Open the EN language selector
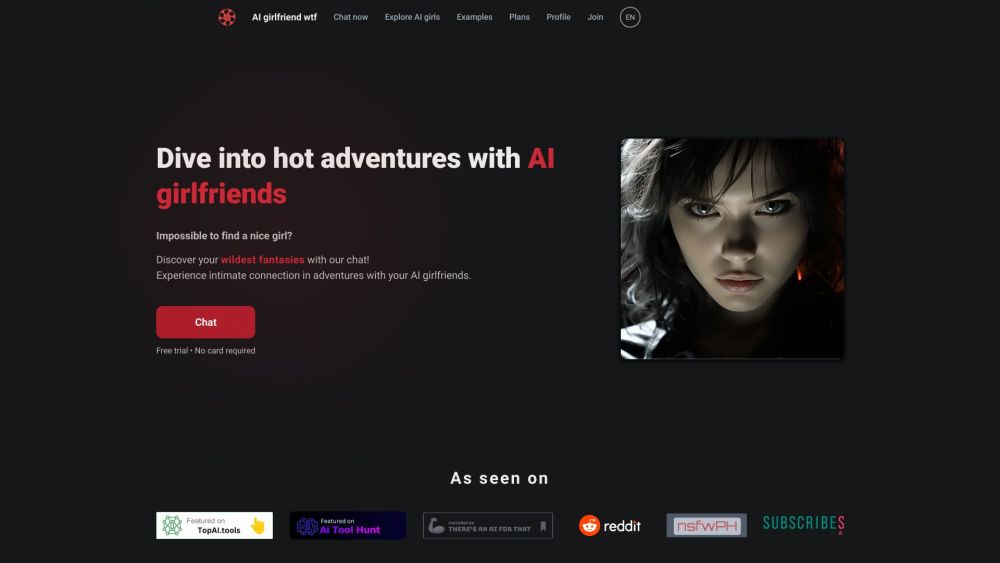 (x=629, y=17)
